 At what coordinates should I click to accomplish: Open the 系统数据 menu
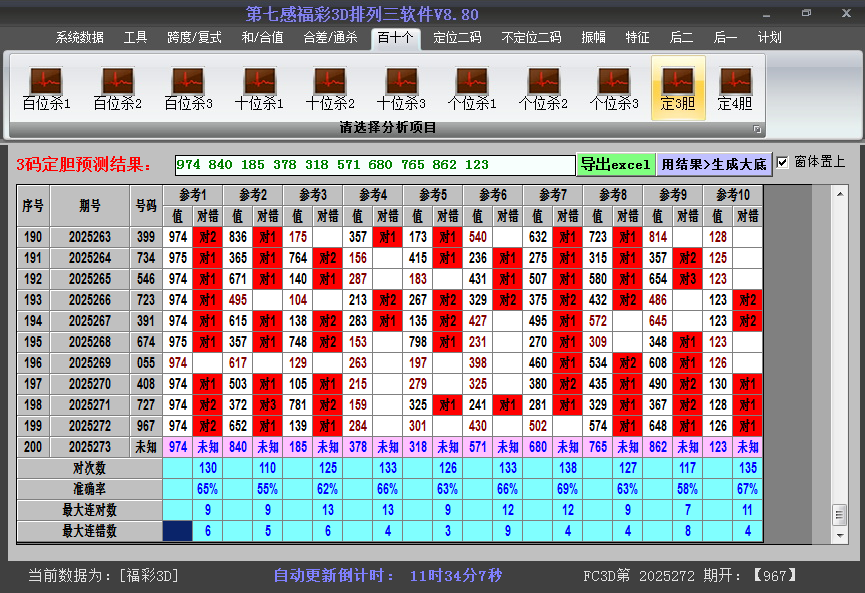click(x=79, y=37)
